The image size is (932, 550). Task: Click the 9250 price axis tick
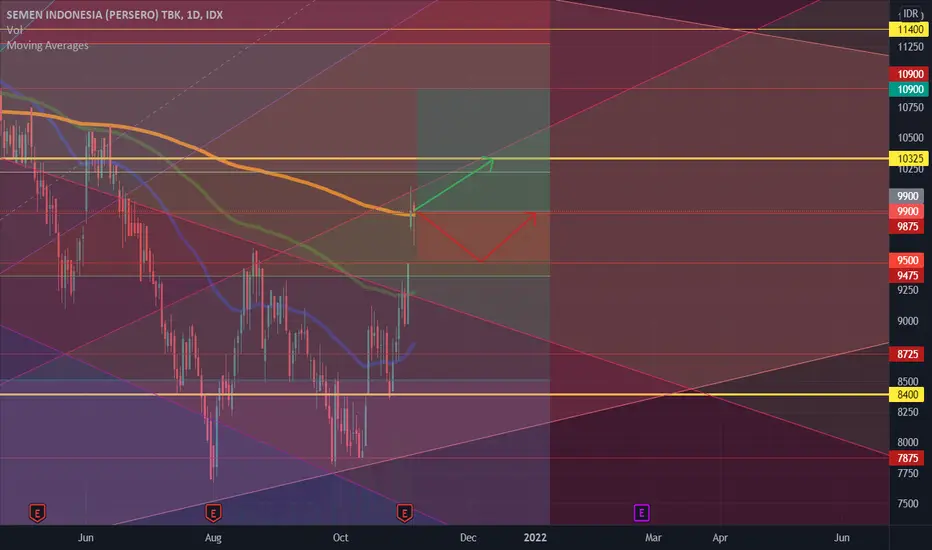908,290
